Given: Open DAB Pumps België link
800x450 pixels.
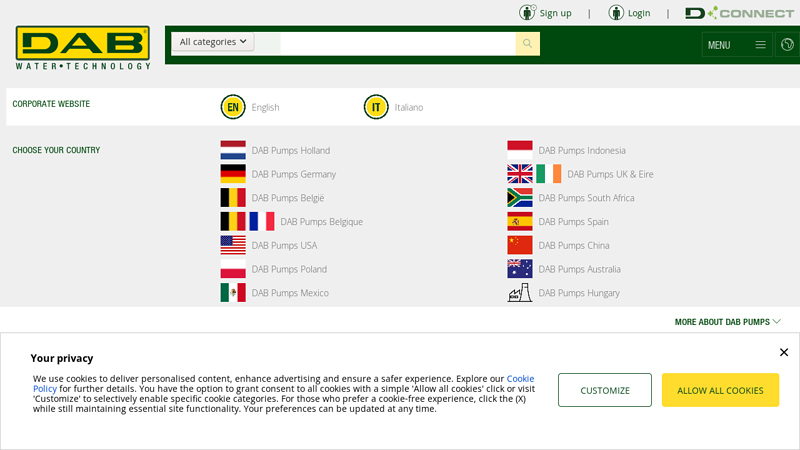Looking at the screenshot, I should (x=288, y=198).
